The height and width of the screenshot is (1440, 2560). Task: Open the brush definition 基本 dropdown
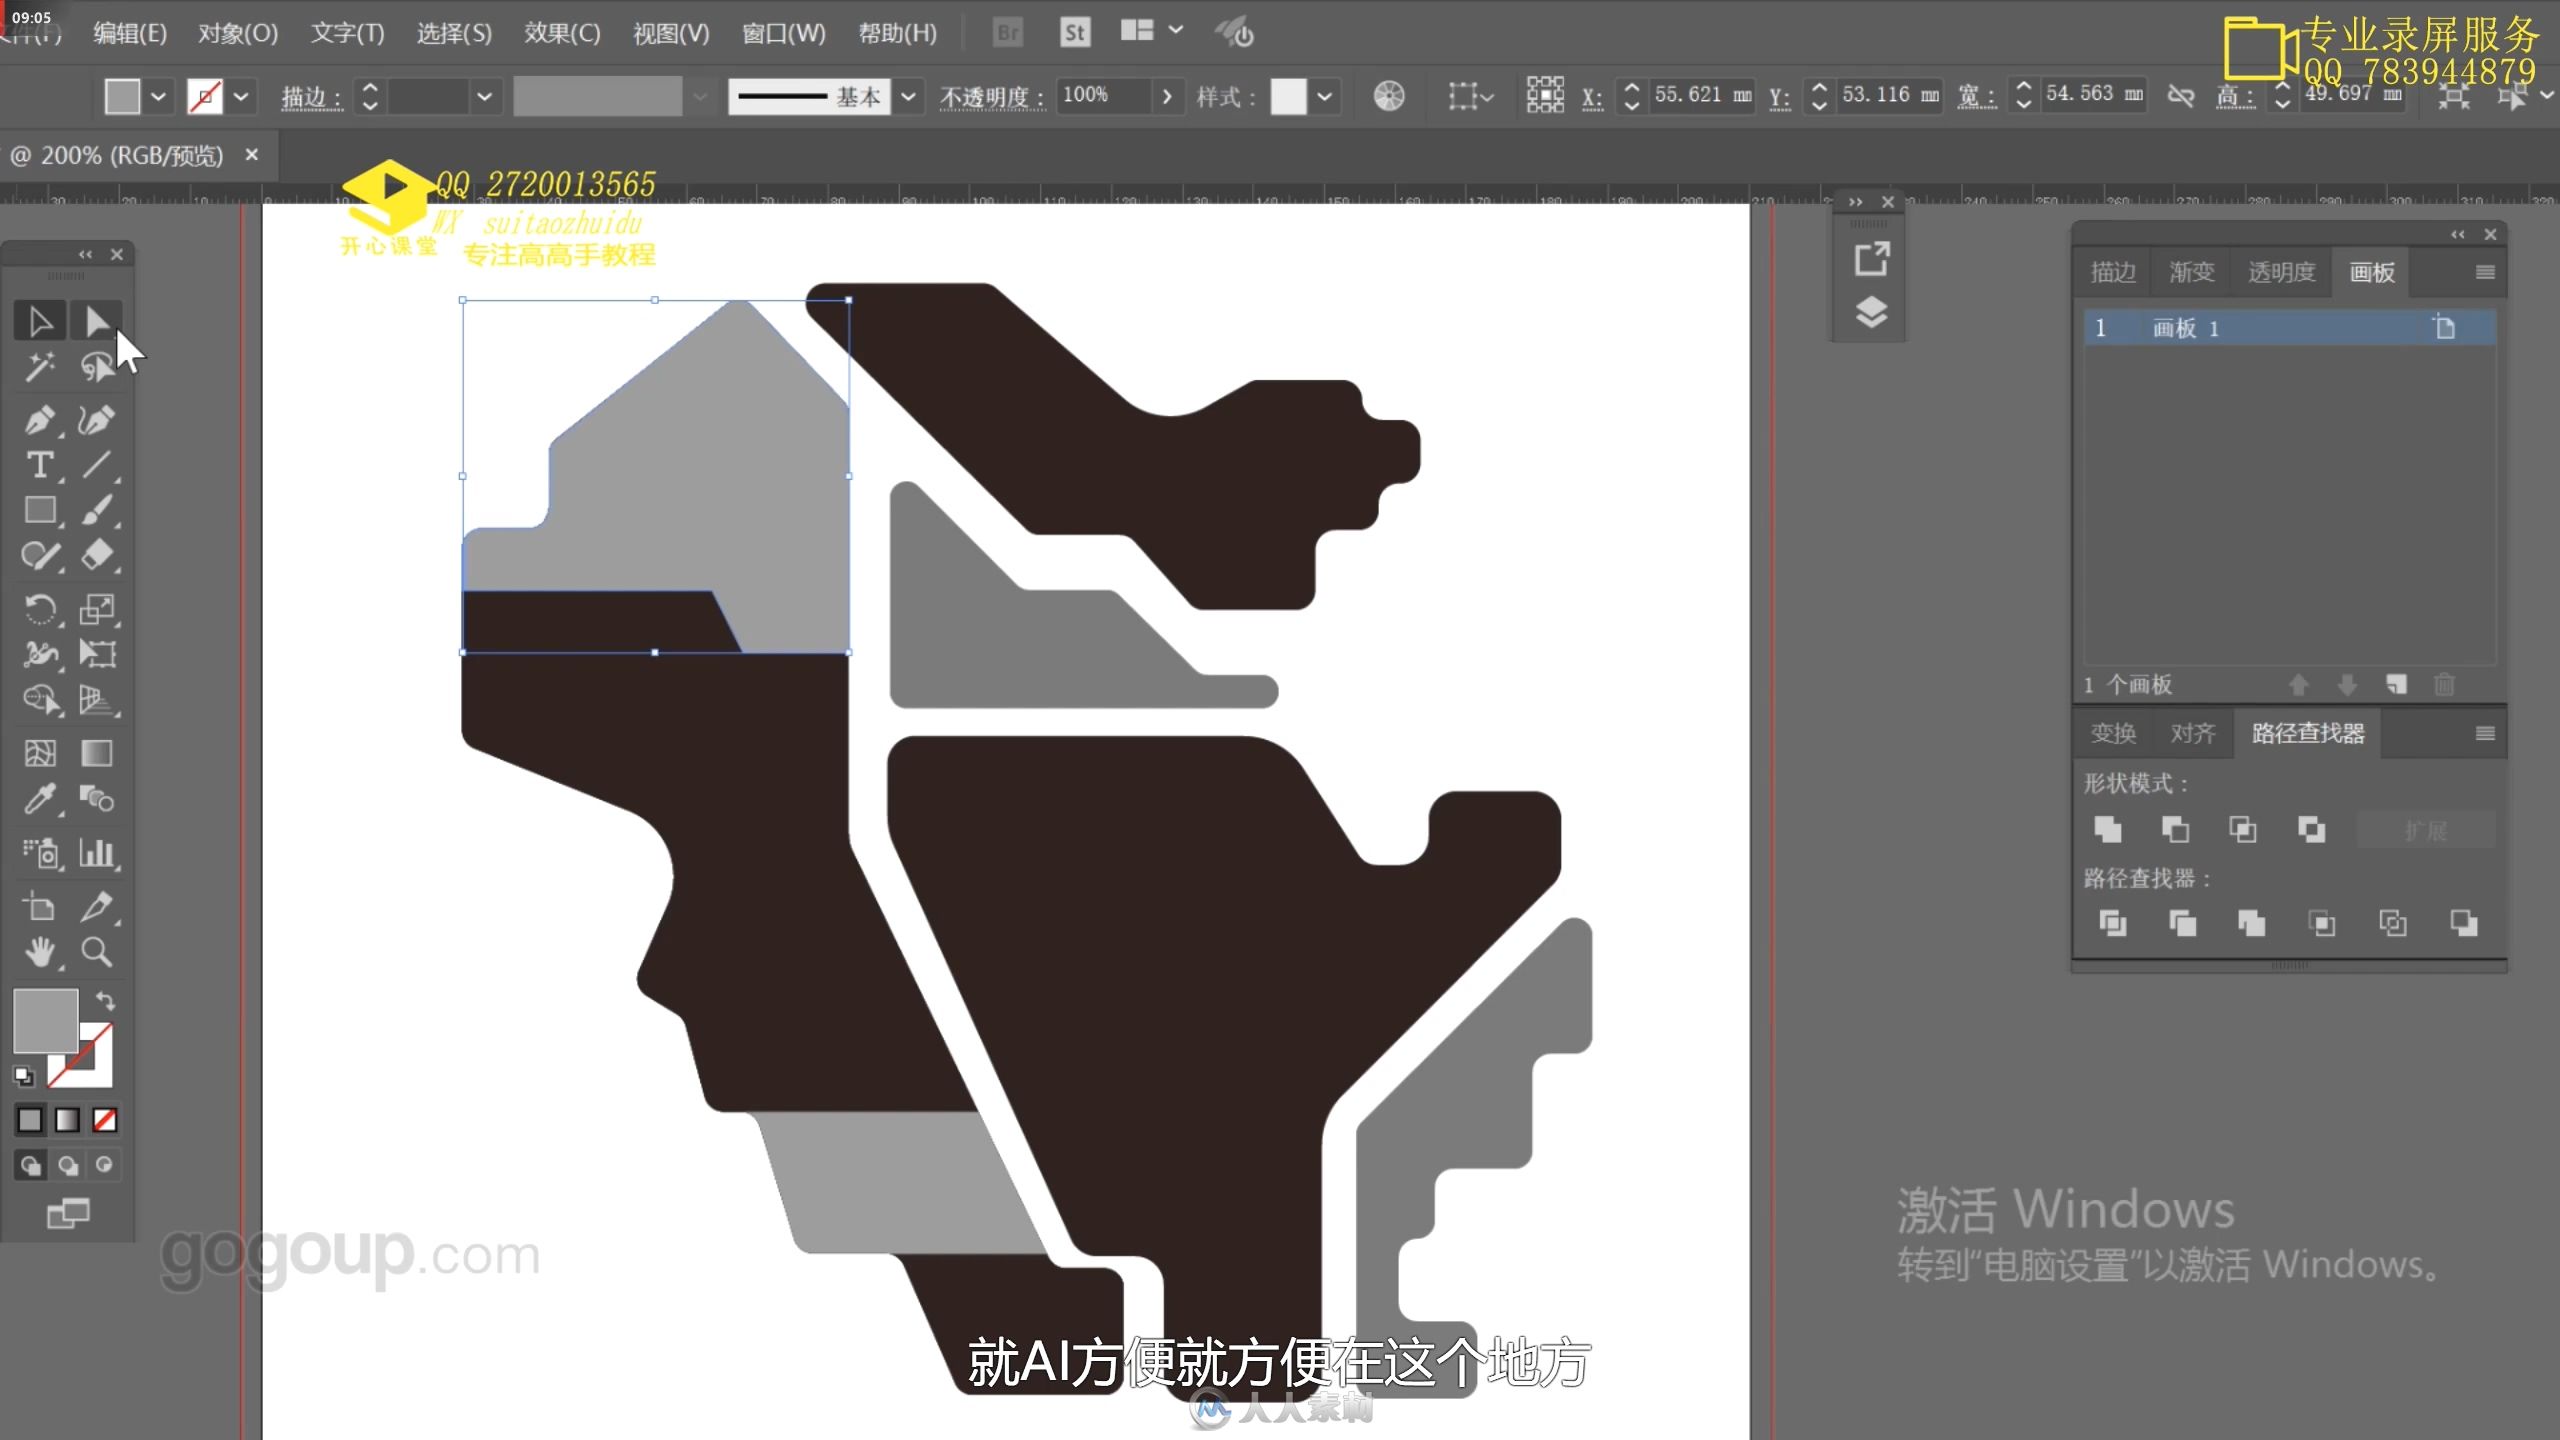pyautogui.click(x=908, y=97)
